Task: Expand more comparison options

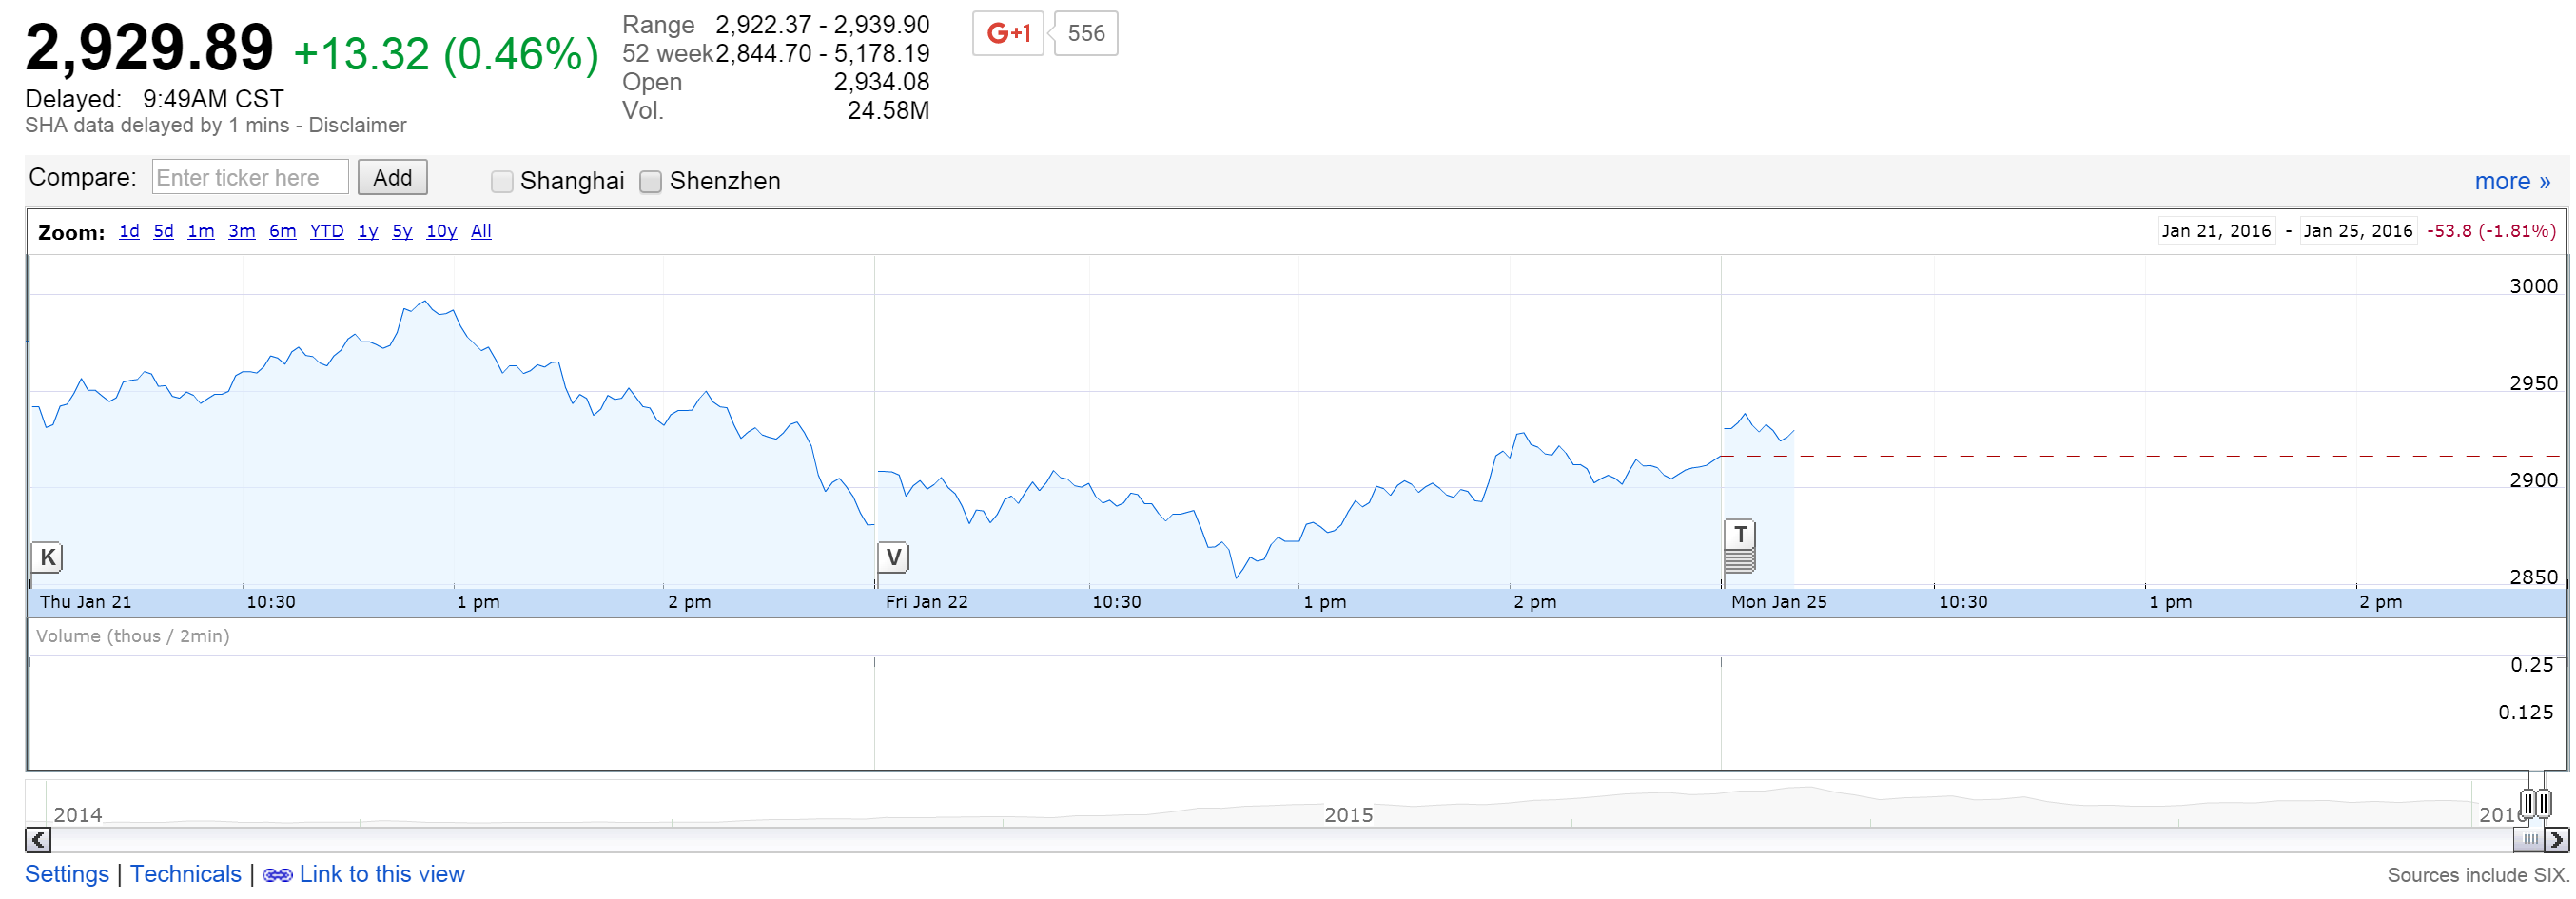Action: click(2511, 181)
